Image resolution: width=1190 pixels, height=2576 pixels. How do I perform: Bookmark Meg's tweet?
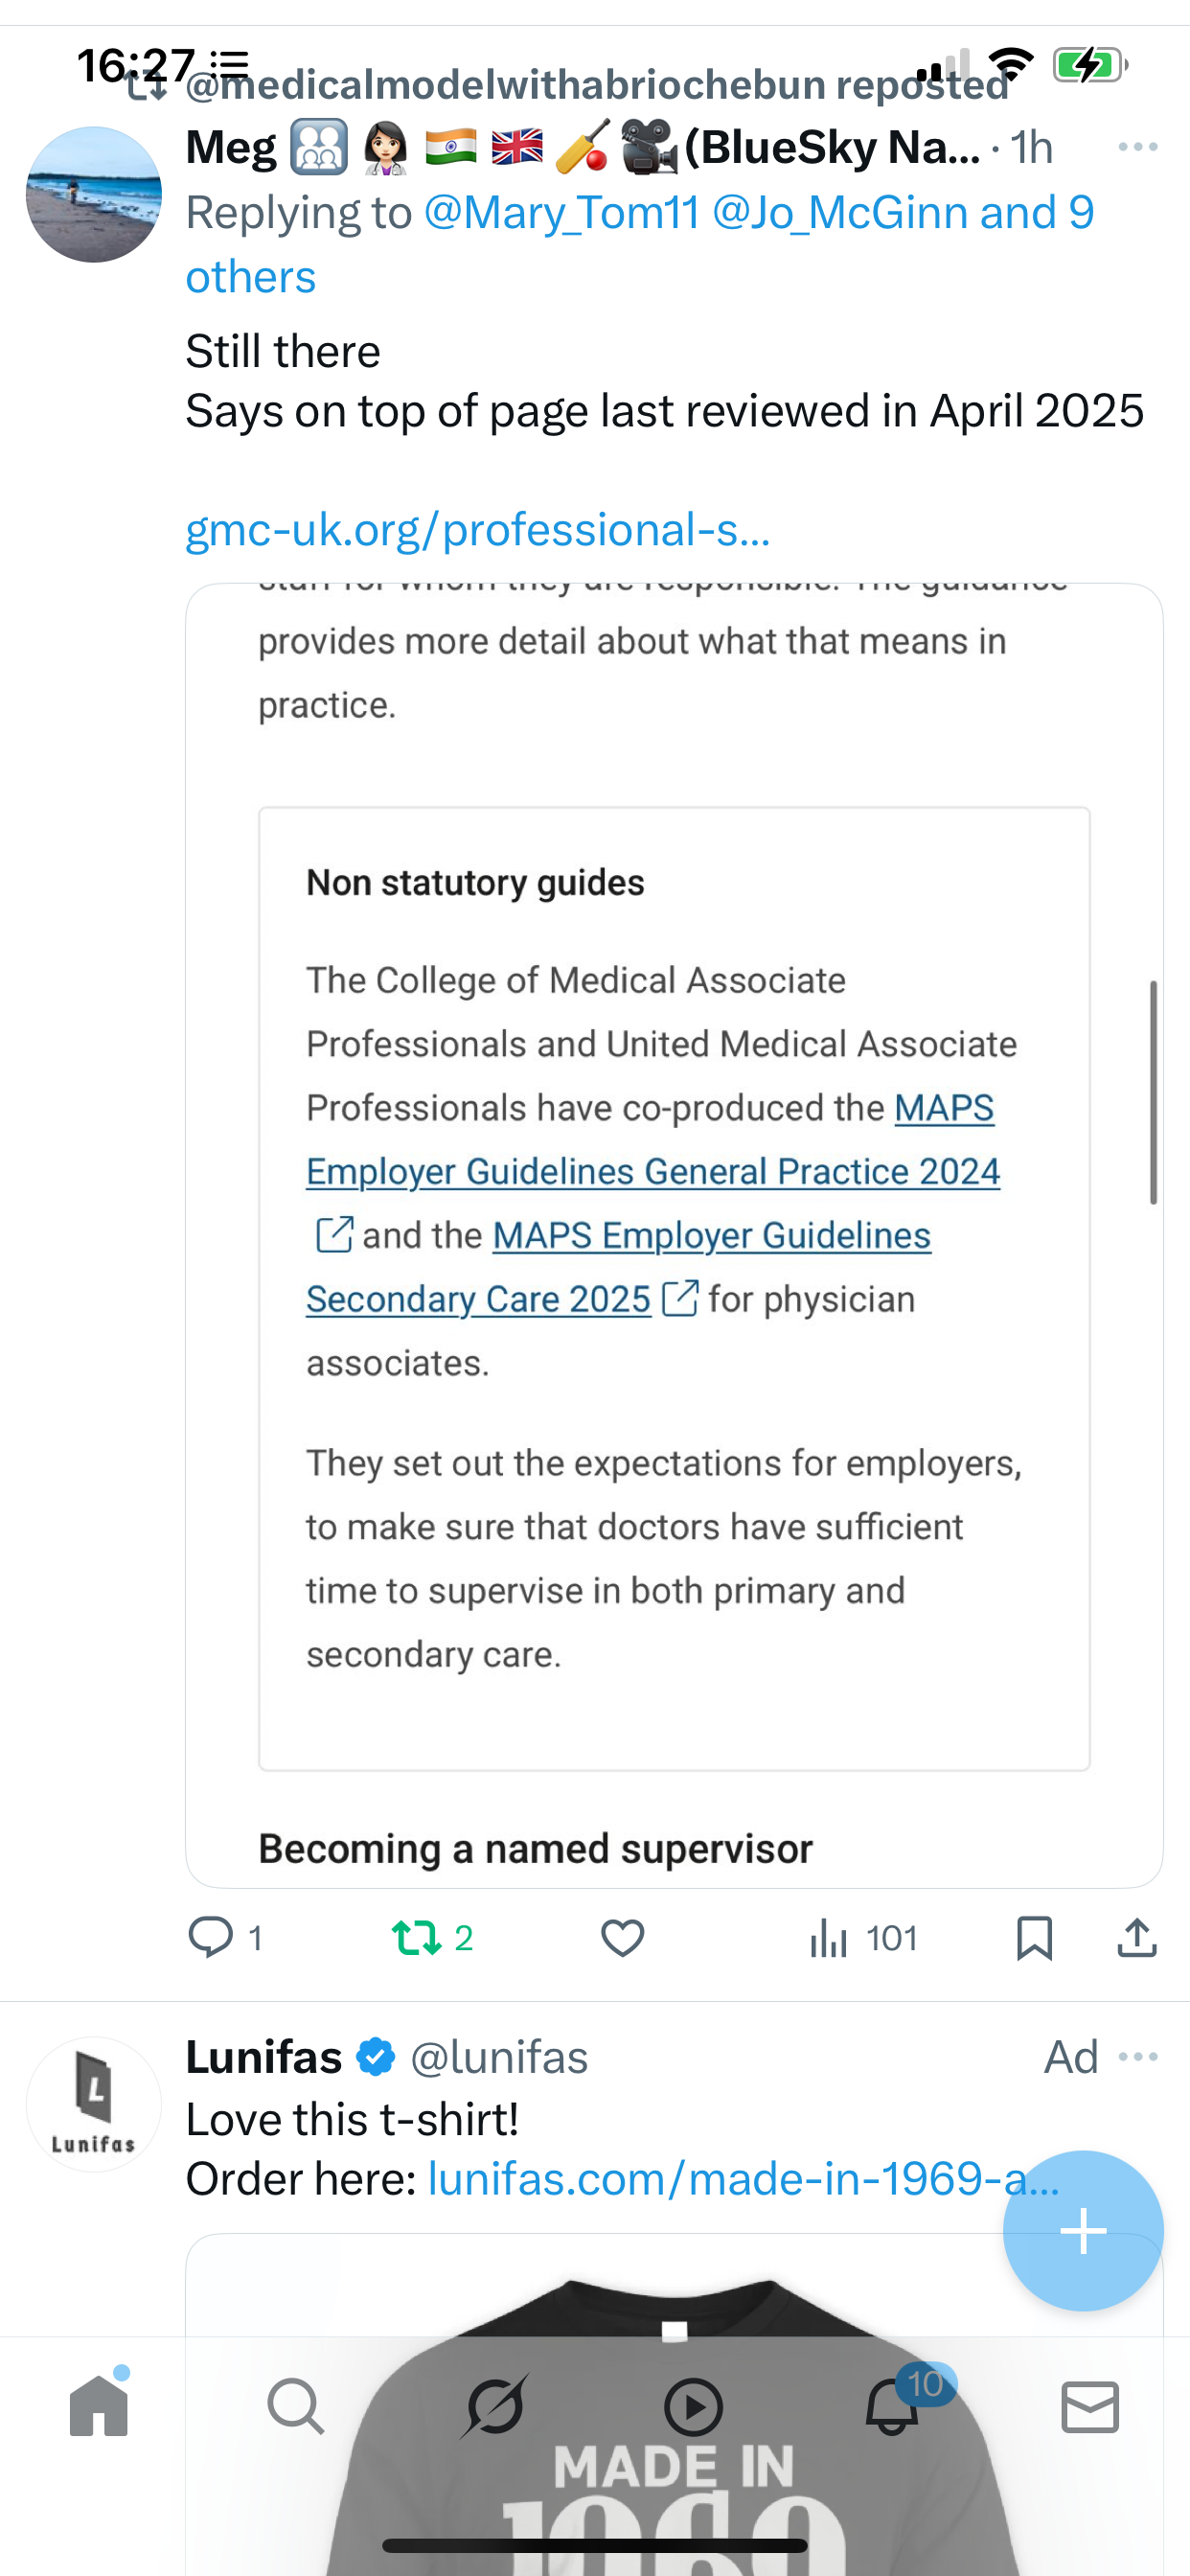click(1033, 1938)
